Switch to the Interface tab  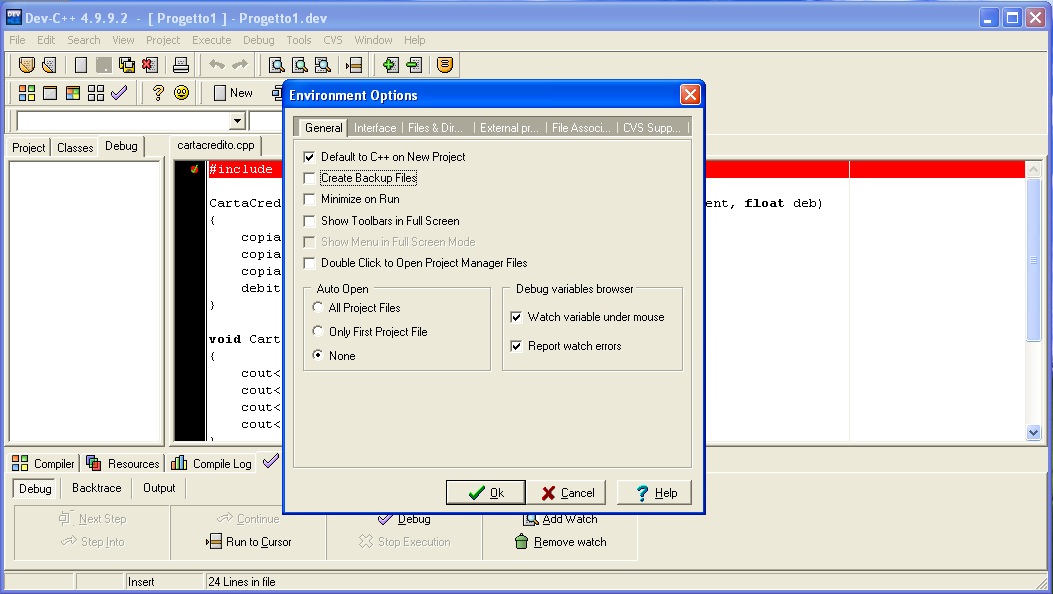click(375, 128)
